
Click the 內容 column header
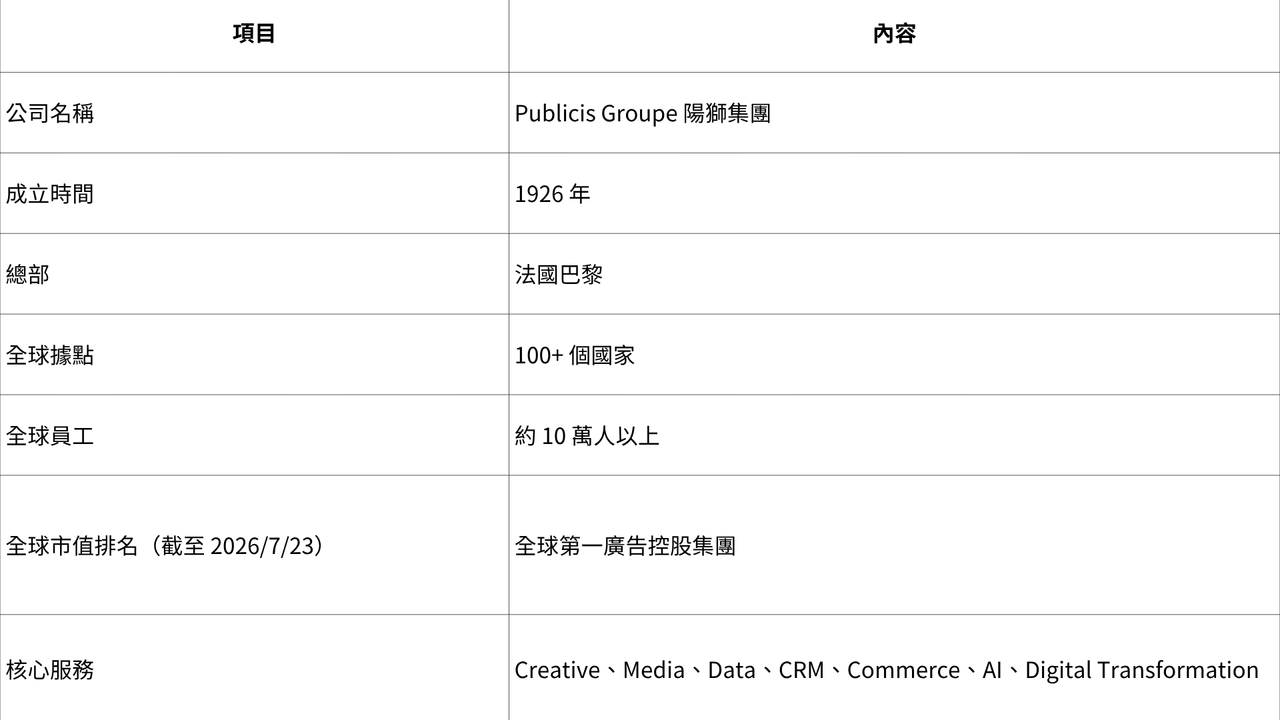point(894,34)
